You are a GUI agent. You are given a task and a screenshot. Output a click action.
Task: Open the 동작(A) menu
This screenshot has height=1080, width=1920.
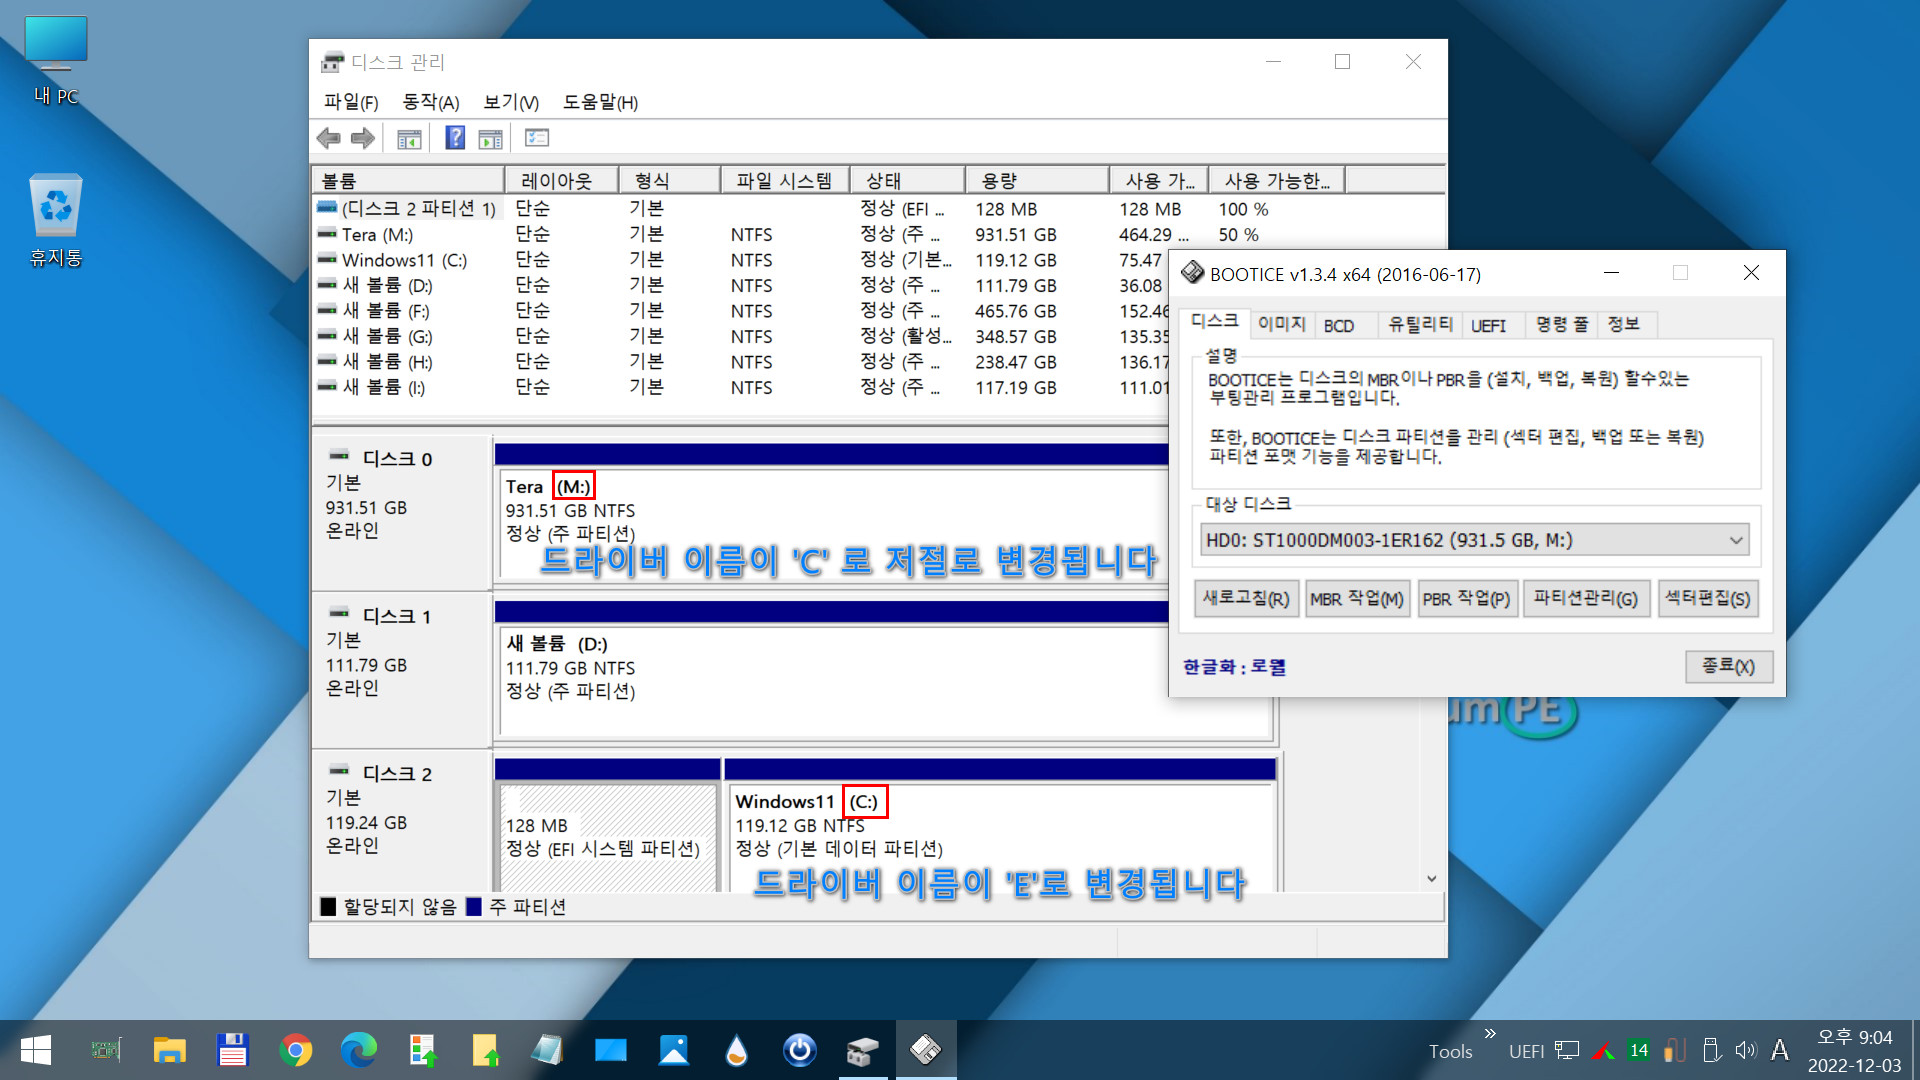[430, 102]
